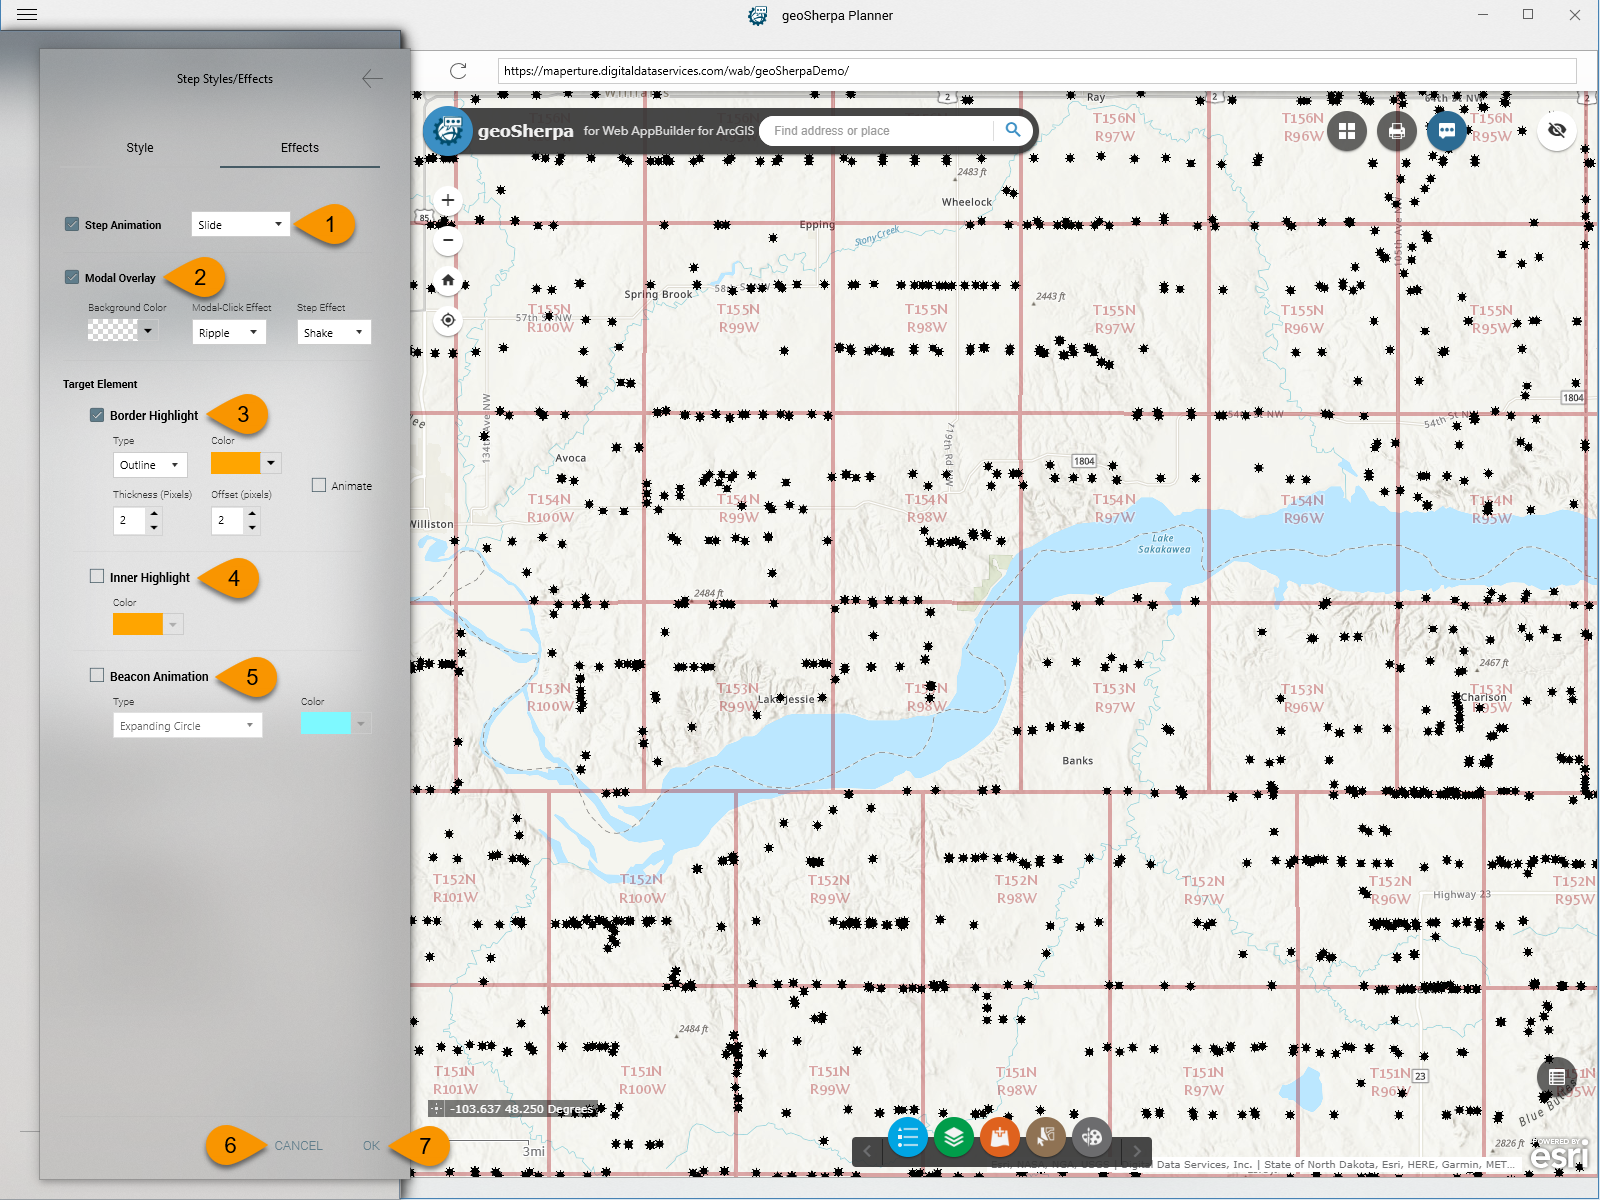The height and width of the screenshot is (1200, 1600).
Task: Uncheck Border Highlight
Action: (97, 415)
